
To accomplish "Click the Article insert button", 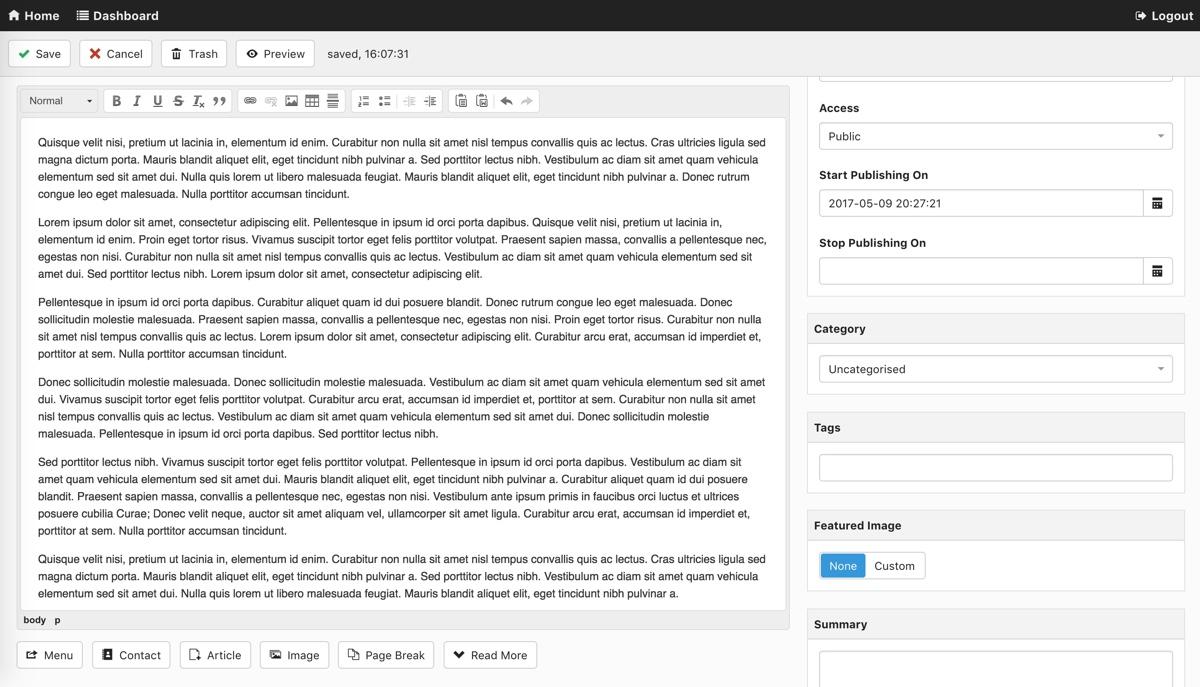I will tap(215, 655).
